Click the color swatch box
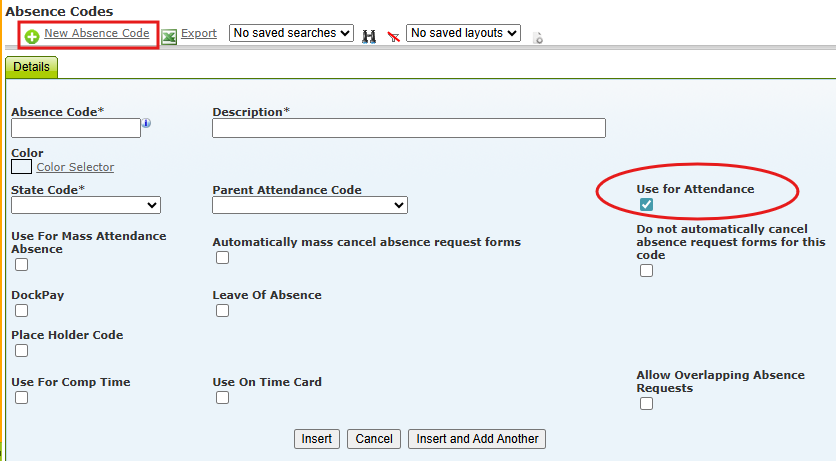Image resolution: width=836 pixels, height=461 pixels. [x=21, y=167]
